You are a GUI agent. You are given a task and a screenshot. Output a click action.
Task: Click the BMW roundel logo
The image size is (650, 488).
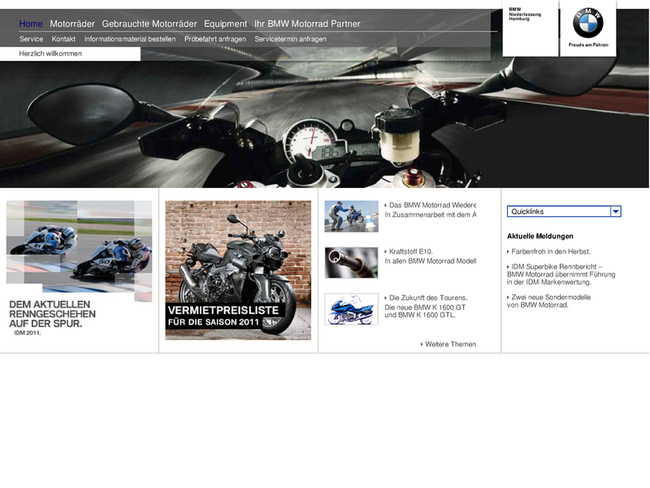(x=588, y=23)
